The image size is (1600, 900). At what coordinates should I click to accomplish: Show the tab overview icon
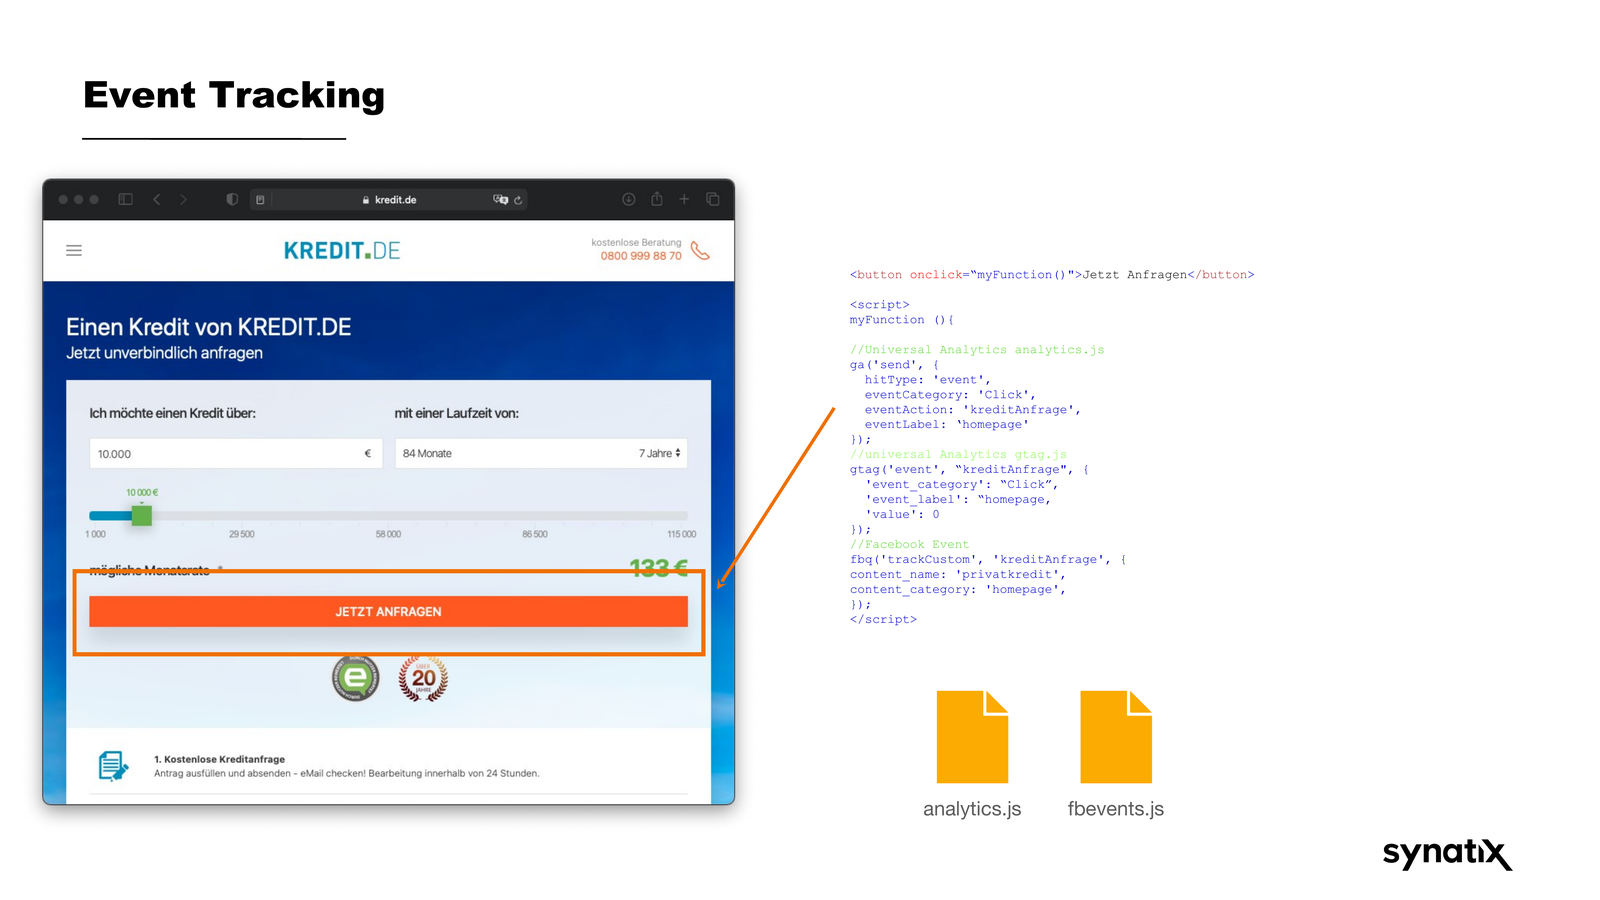click(713, 199)
